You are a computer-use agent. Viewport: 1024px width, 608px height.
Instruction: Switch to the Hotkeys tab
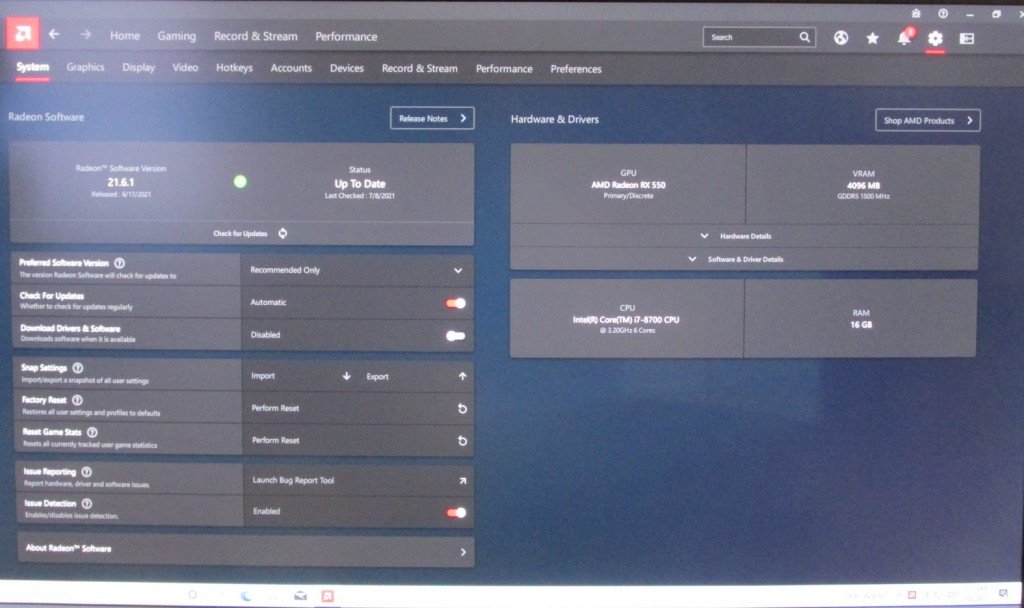coord(234,68)
